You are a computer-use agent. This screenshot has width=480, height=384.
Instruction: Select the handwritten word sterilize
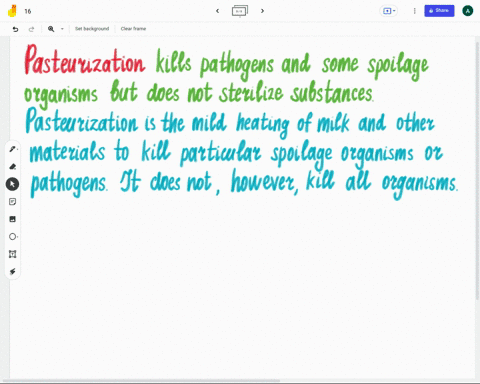point(251,92)
